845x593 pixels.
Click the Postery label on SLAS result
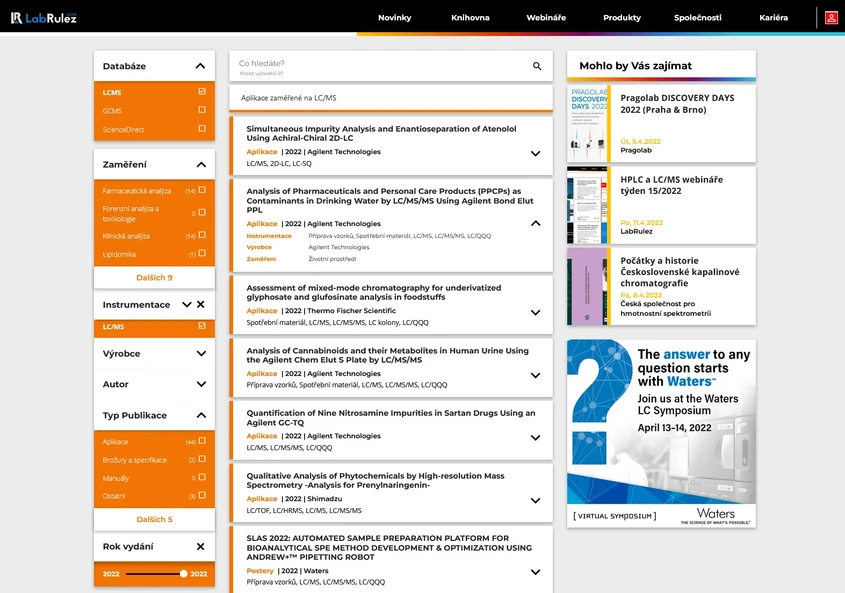point(260,570)
